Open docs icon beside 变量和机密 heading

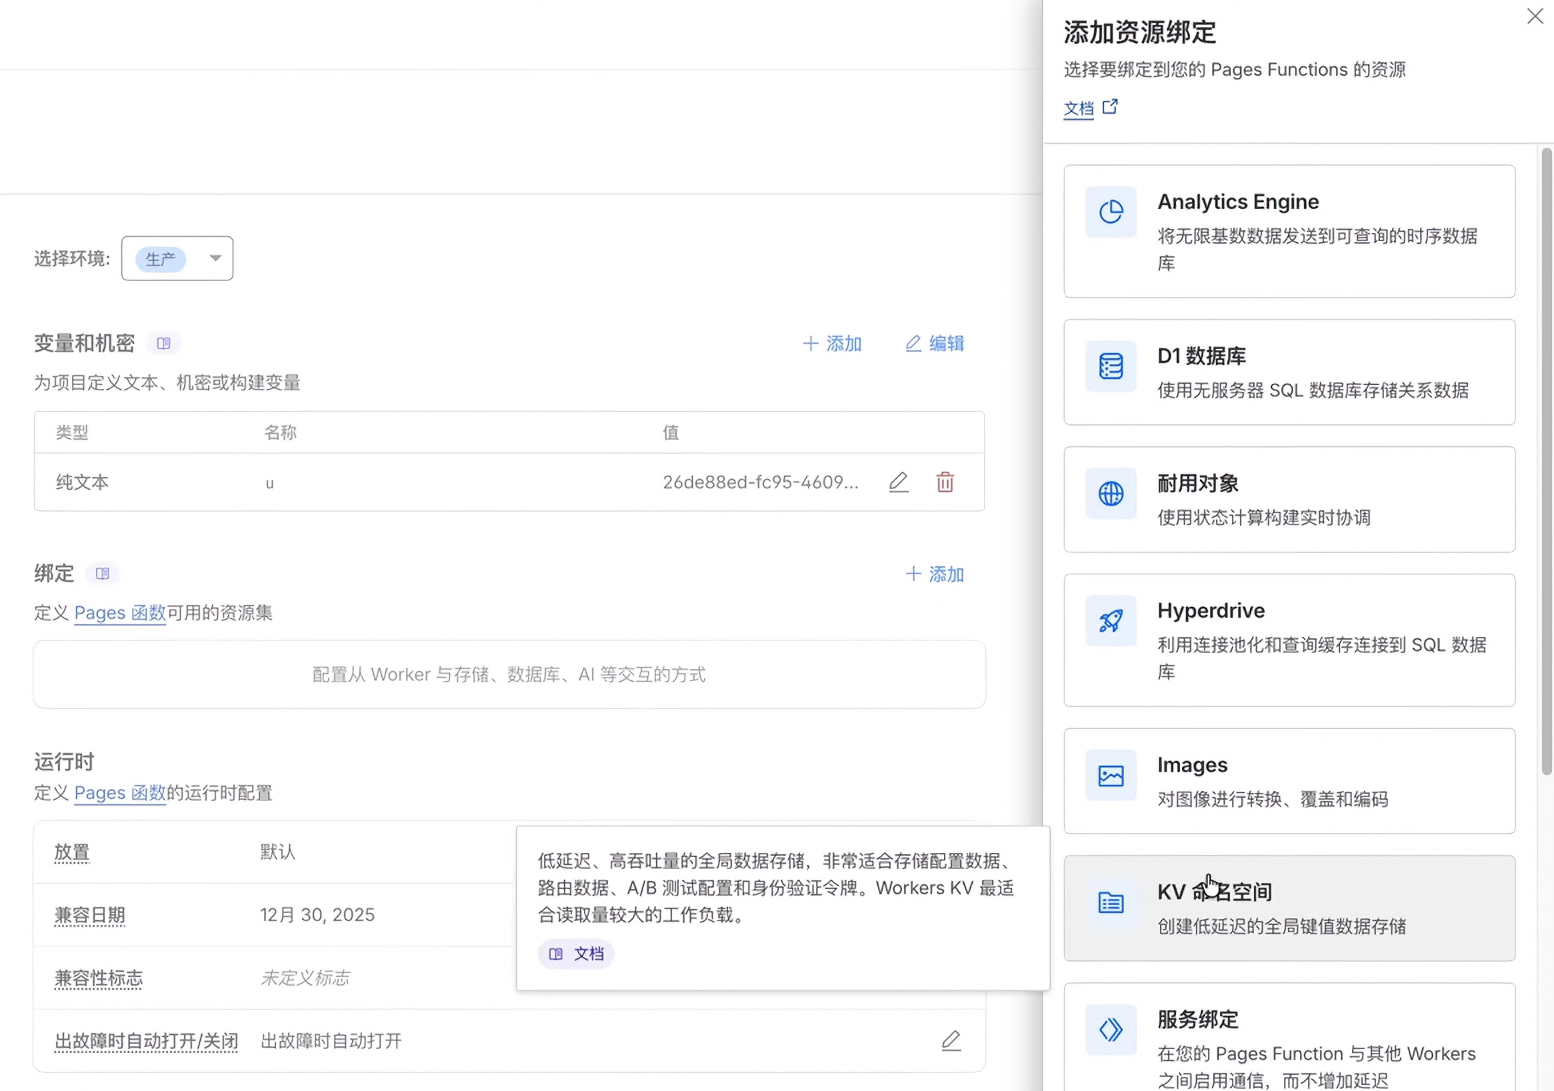click(163, 343)
